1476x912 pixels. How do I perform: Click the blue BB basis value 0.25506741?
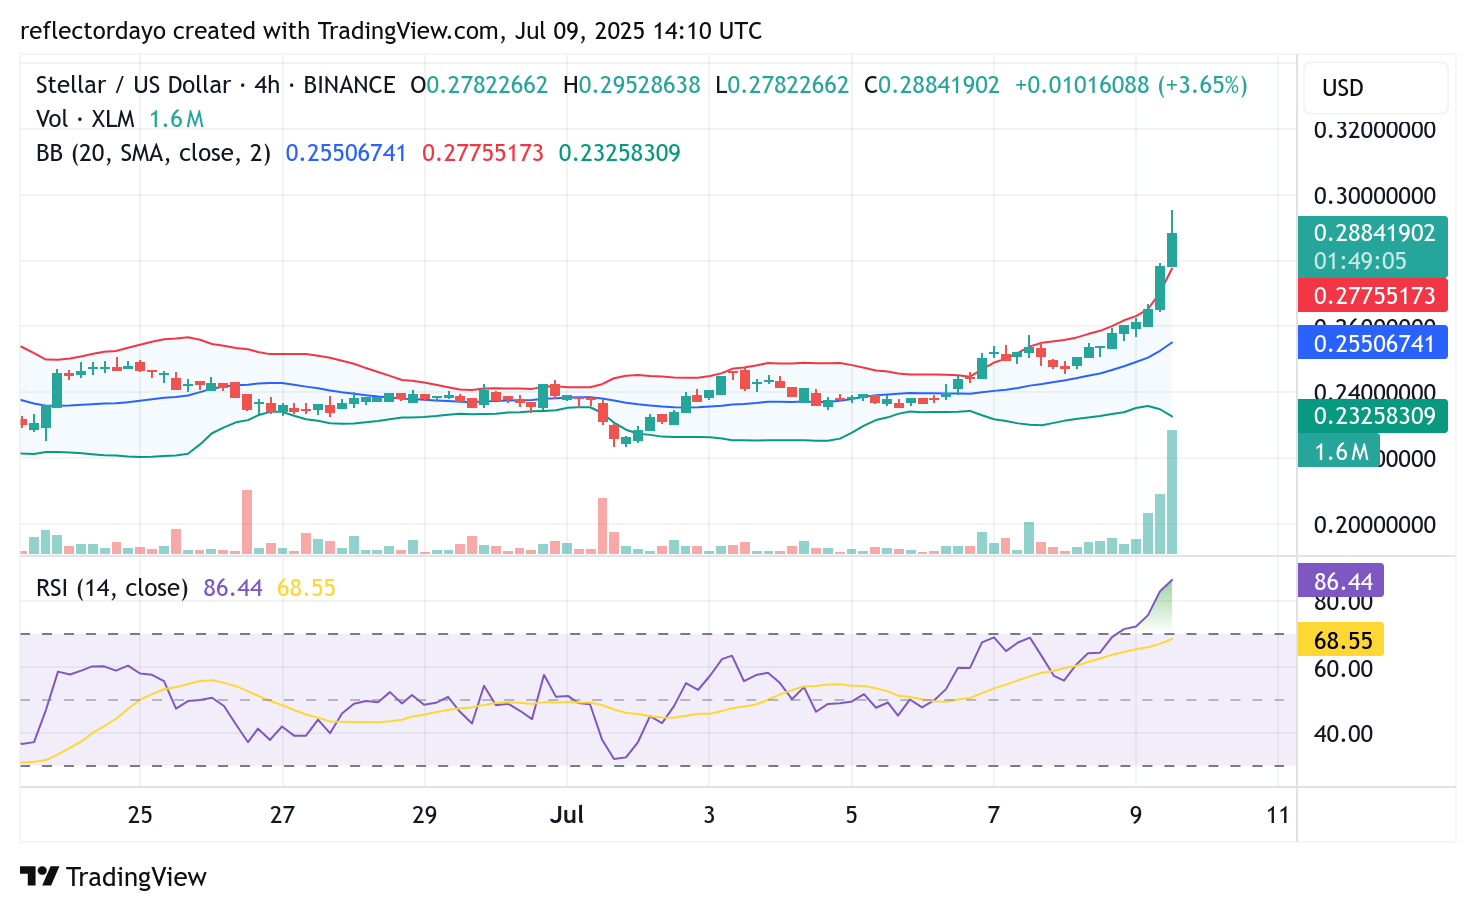click(x=346, y=153)
